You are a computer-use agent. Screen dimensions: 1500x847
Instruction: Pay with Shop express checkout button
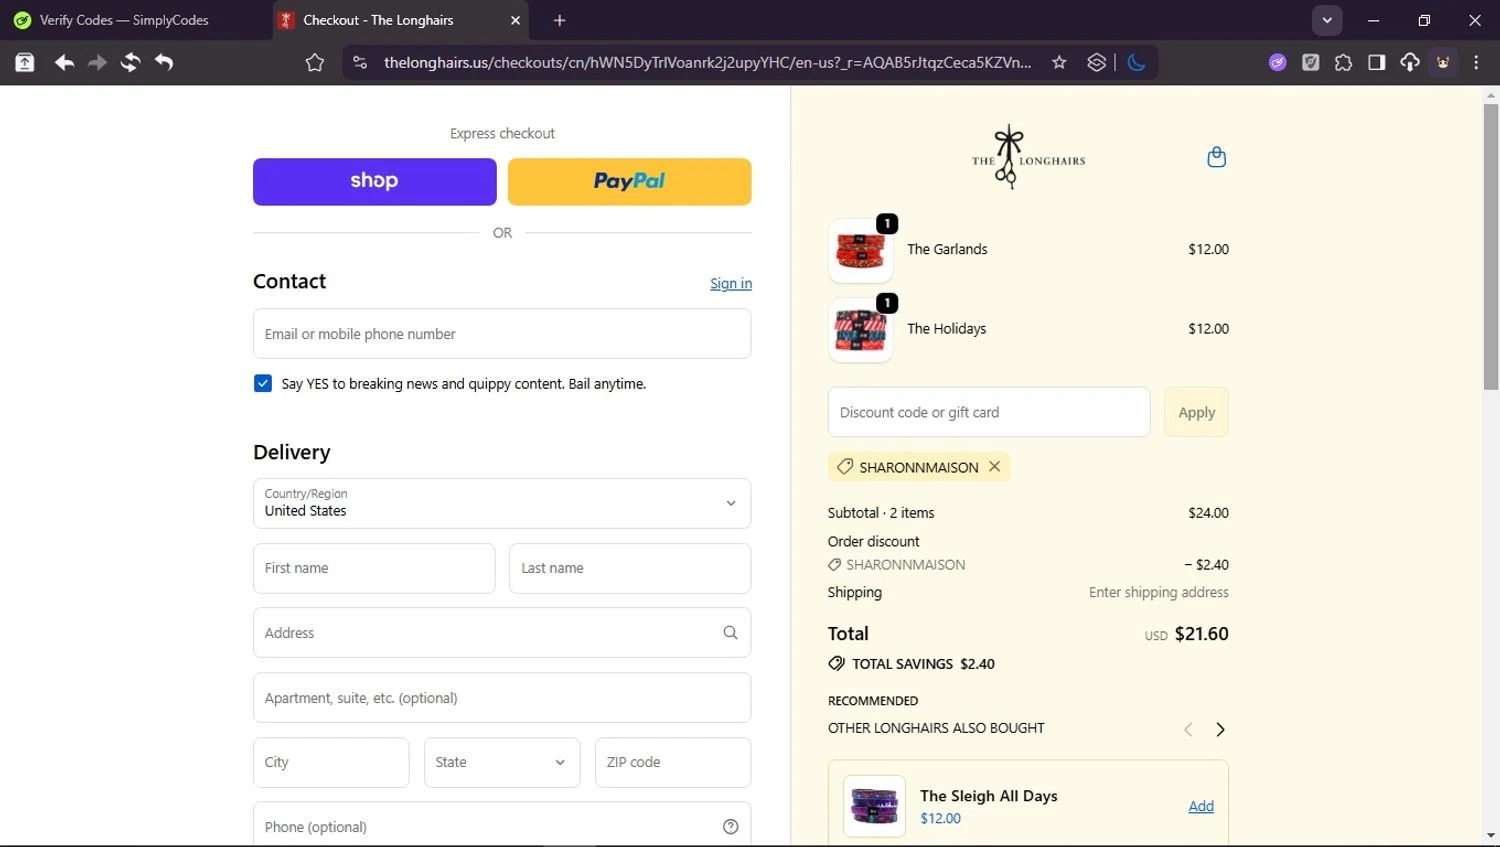click(x=375, y=182)
